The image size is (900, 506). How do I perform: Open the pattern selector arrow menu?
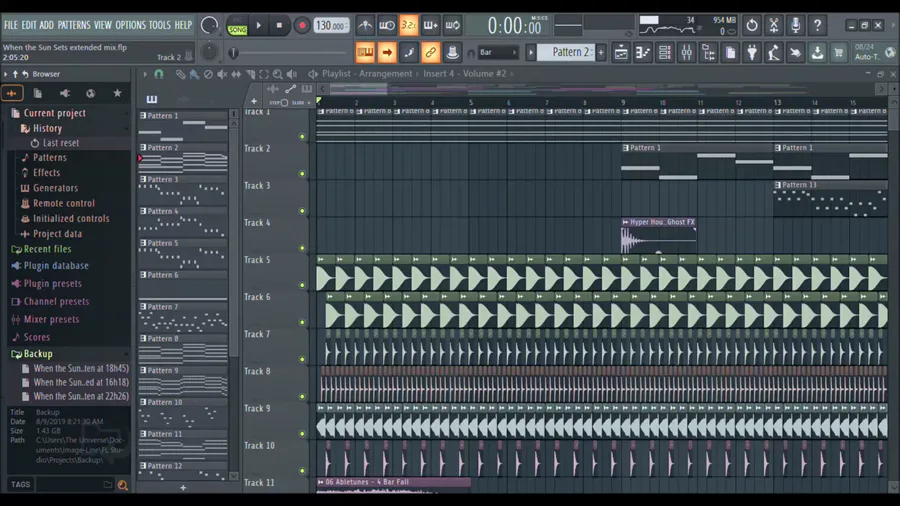point(531,53)
